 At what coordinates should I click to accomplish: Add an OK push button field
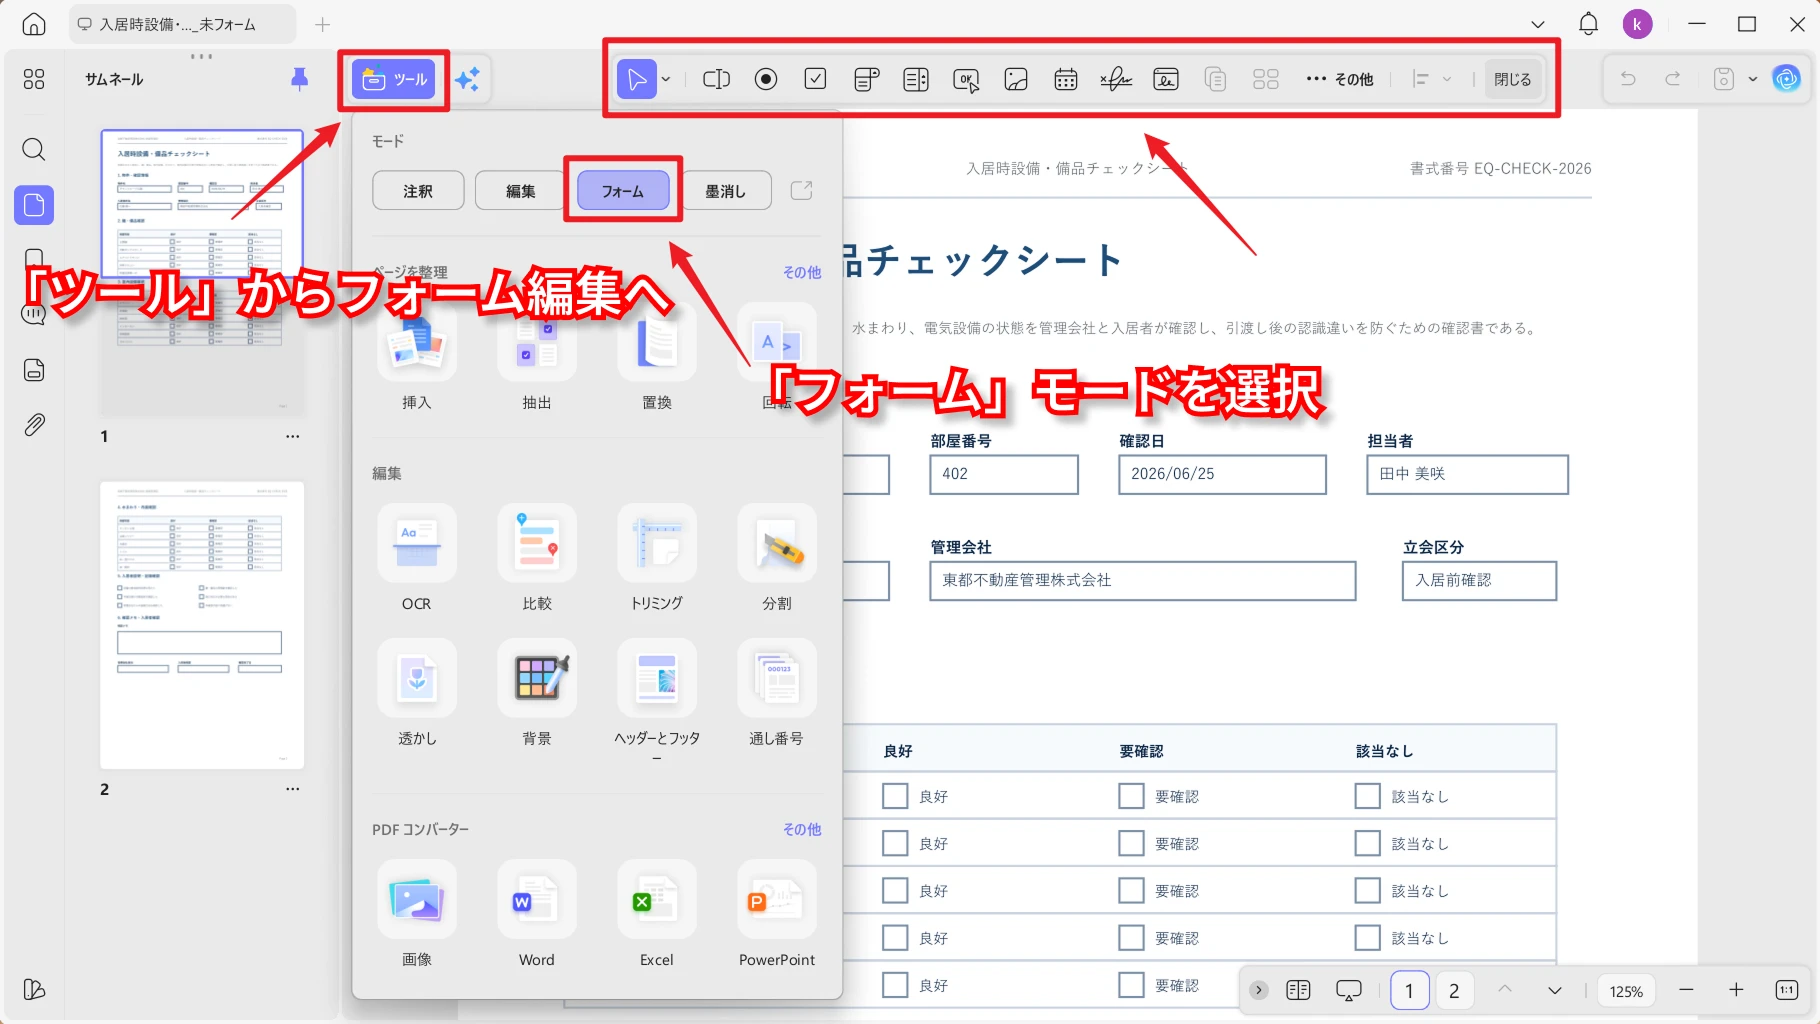pyautogui.click(x=966, y=79)
